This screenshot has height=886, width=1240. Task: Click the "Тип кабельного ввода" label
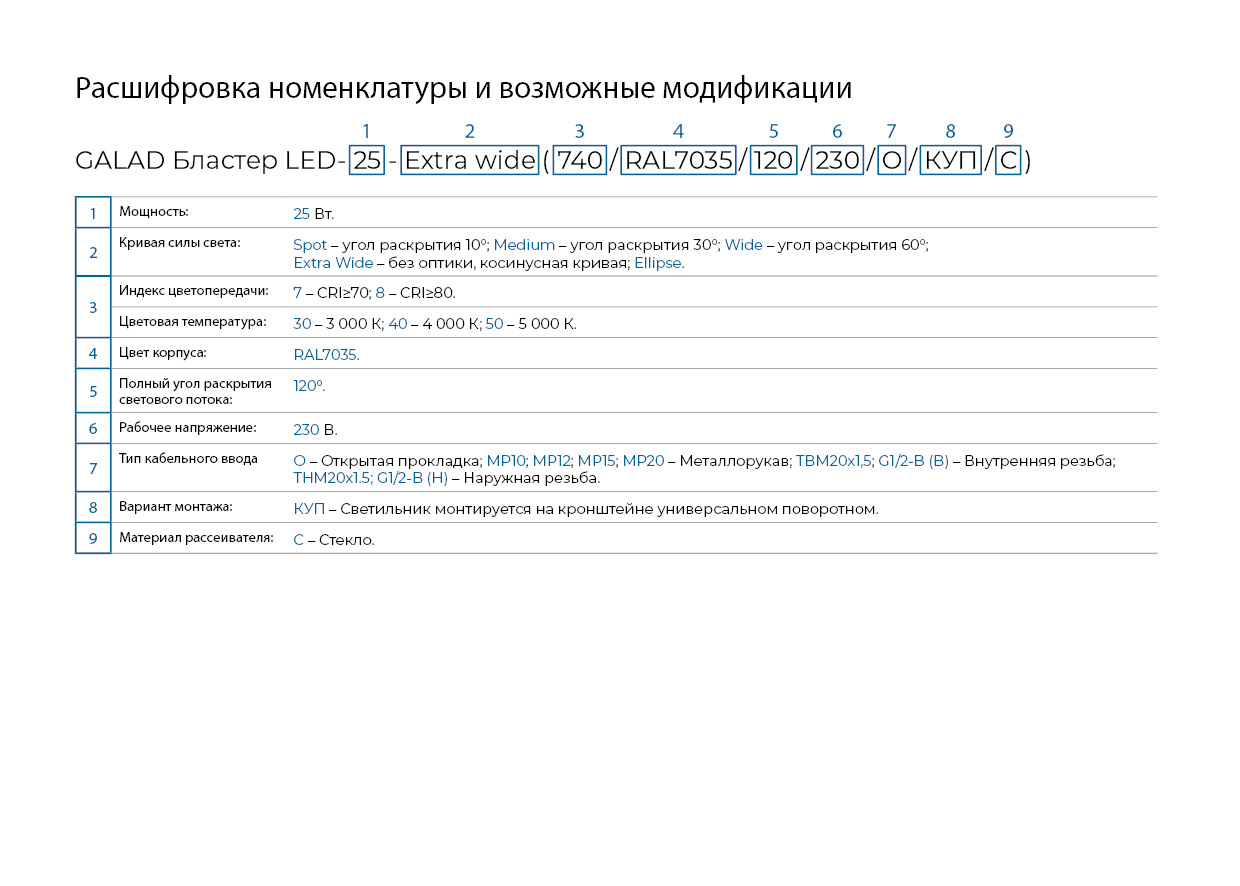click(x=188, y=459)
